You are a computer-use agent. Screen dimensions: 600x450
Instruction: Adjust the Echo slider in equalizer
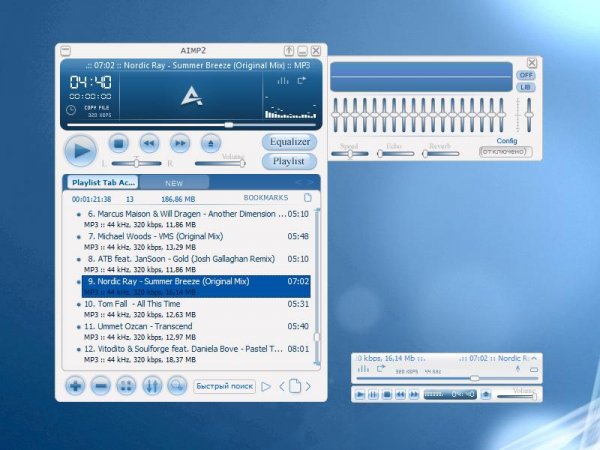395,154
